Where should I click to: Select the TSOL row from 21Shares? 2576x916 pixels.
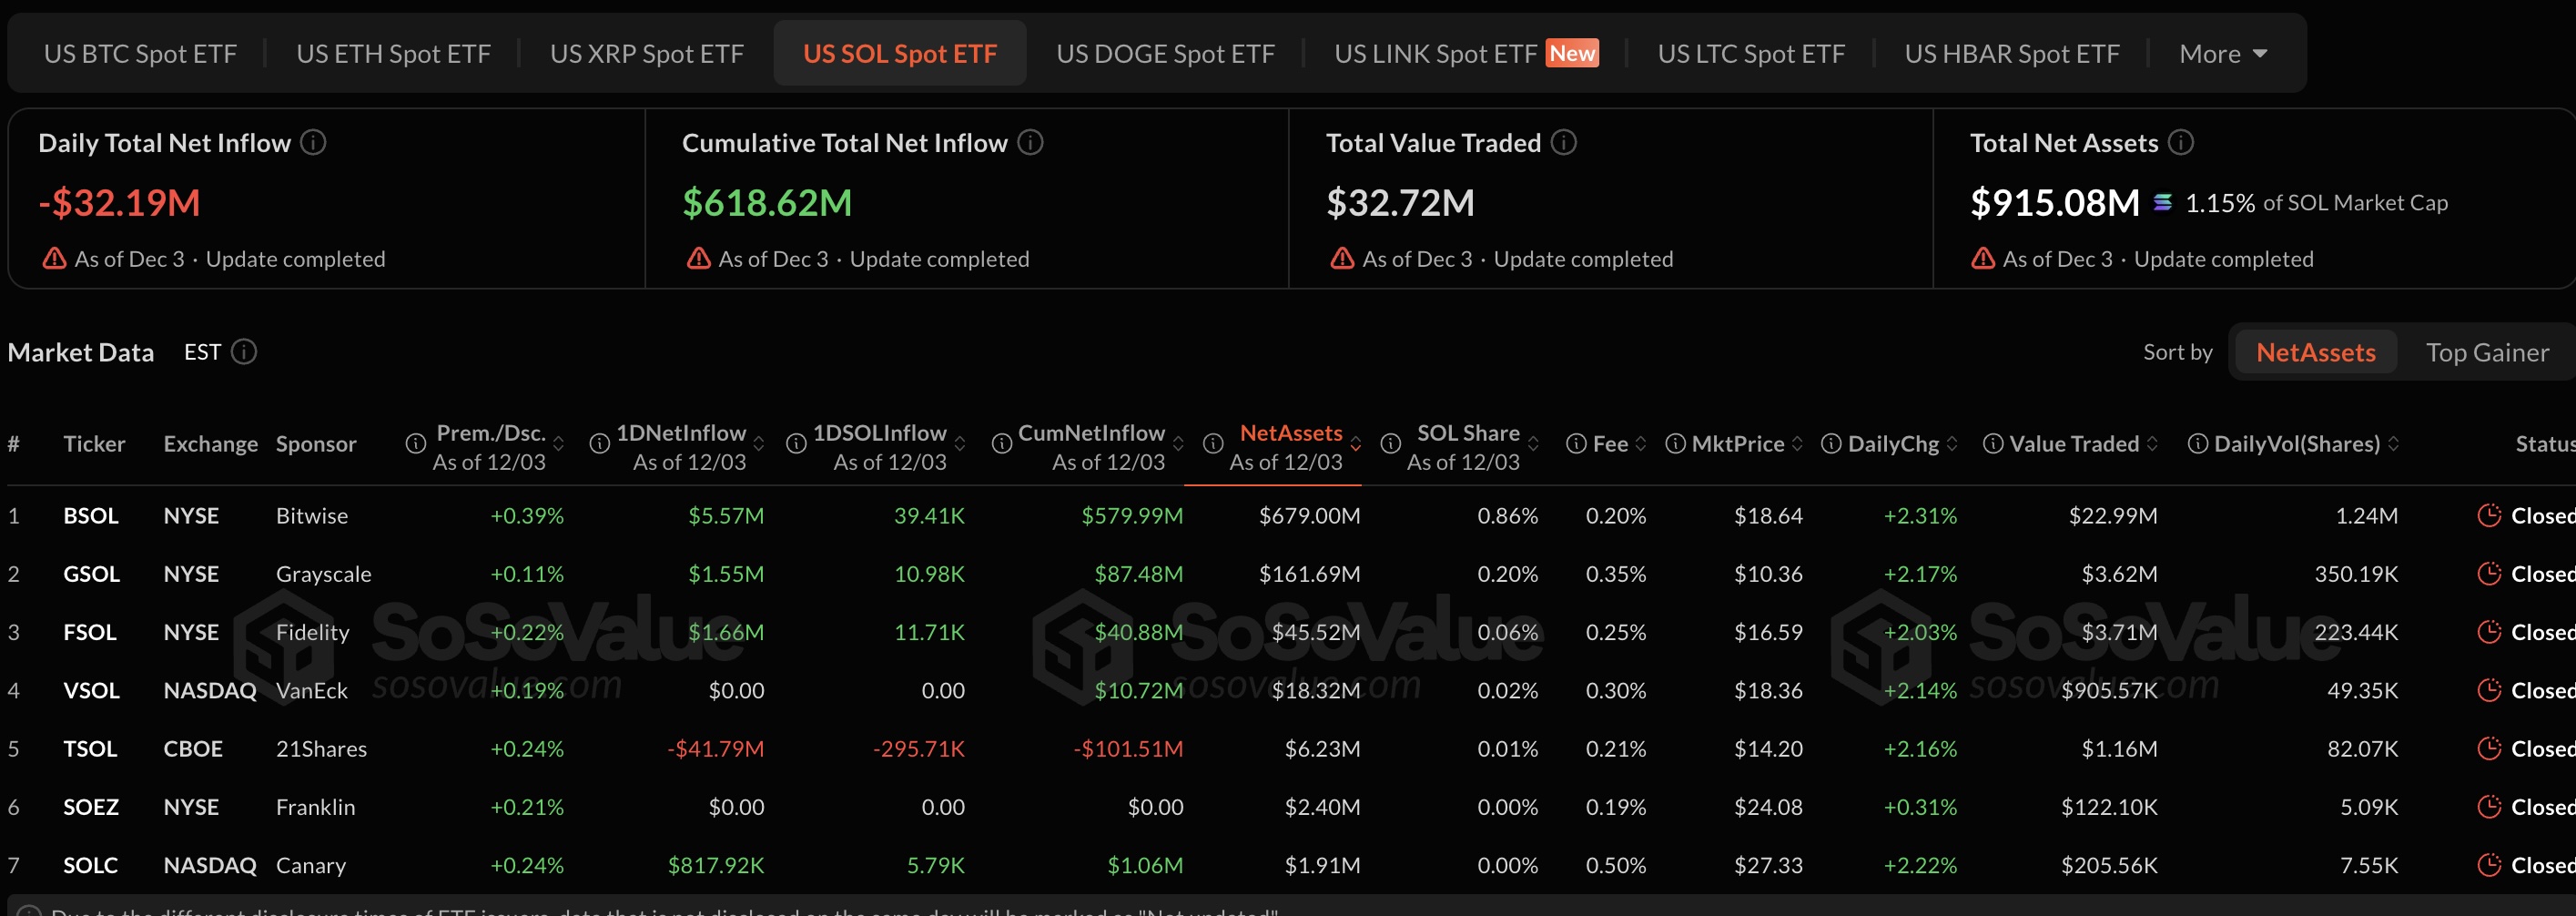tap(90, 749)
